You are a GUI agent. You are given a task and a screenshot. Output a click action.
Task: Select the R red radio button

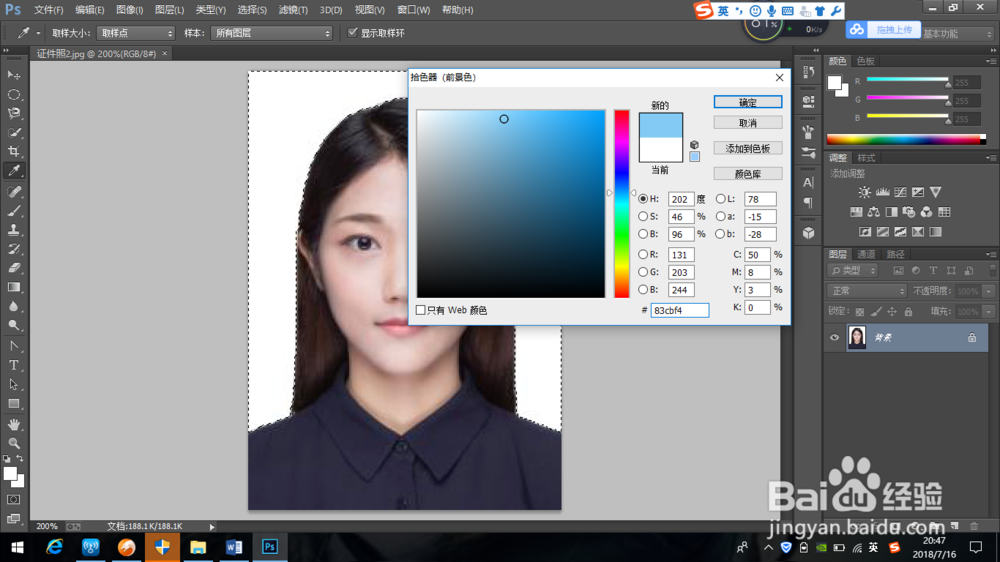coord(643,254)
